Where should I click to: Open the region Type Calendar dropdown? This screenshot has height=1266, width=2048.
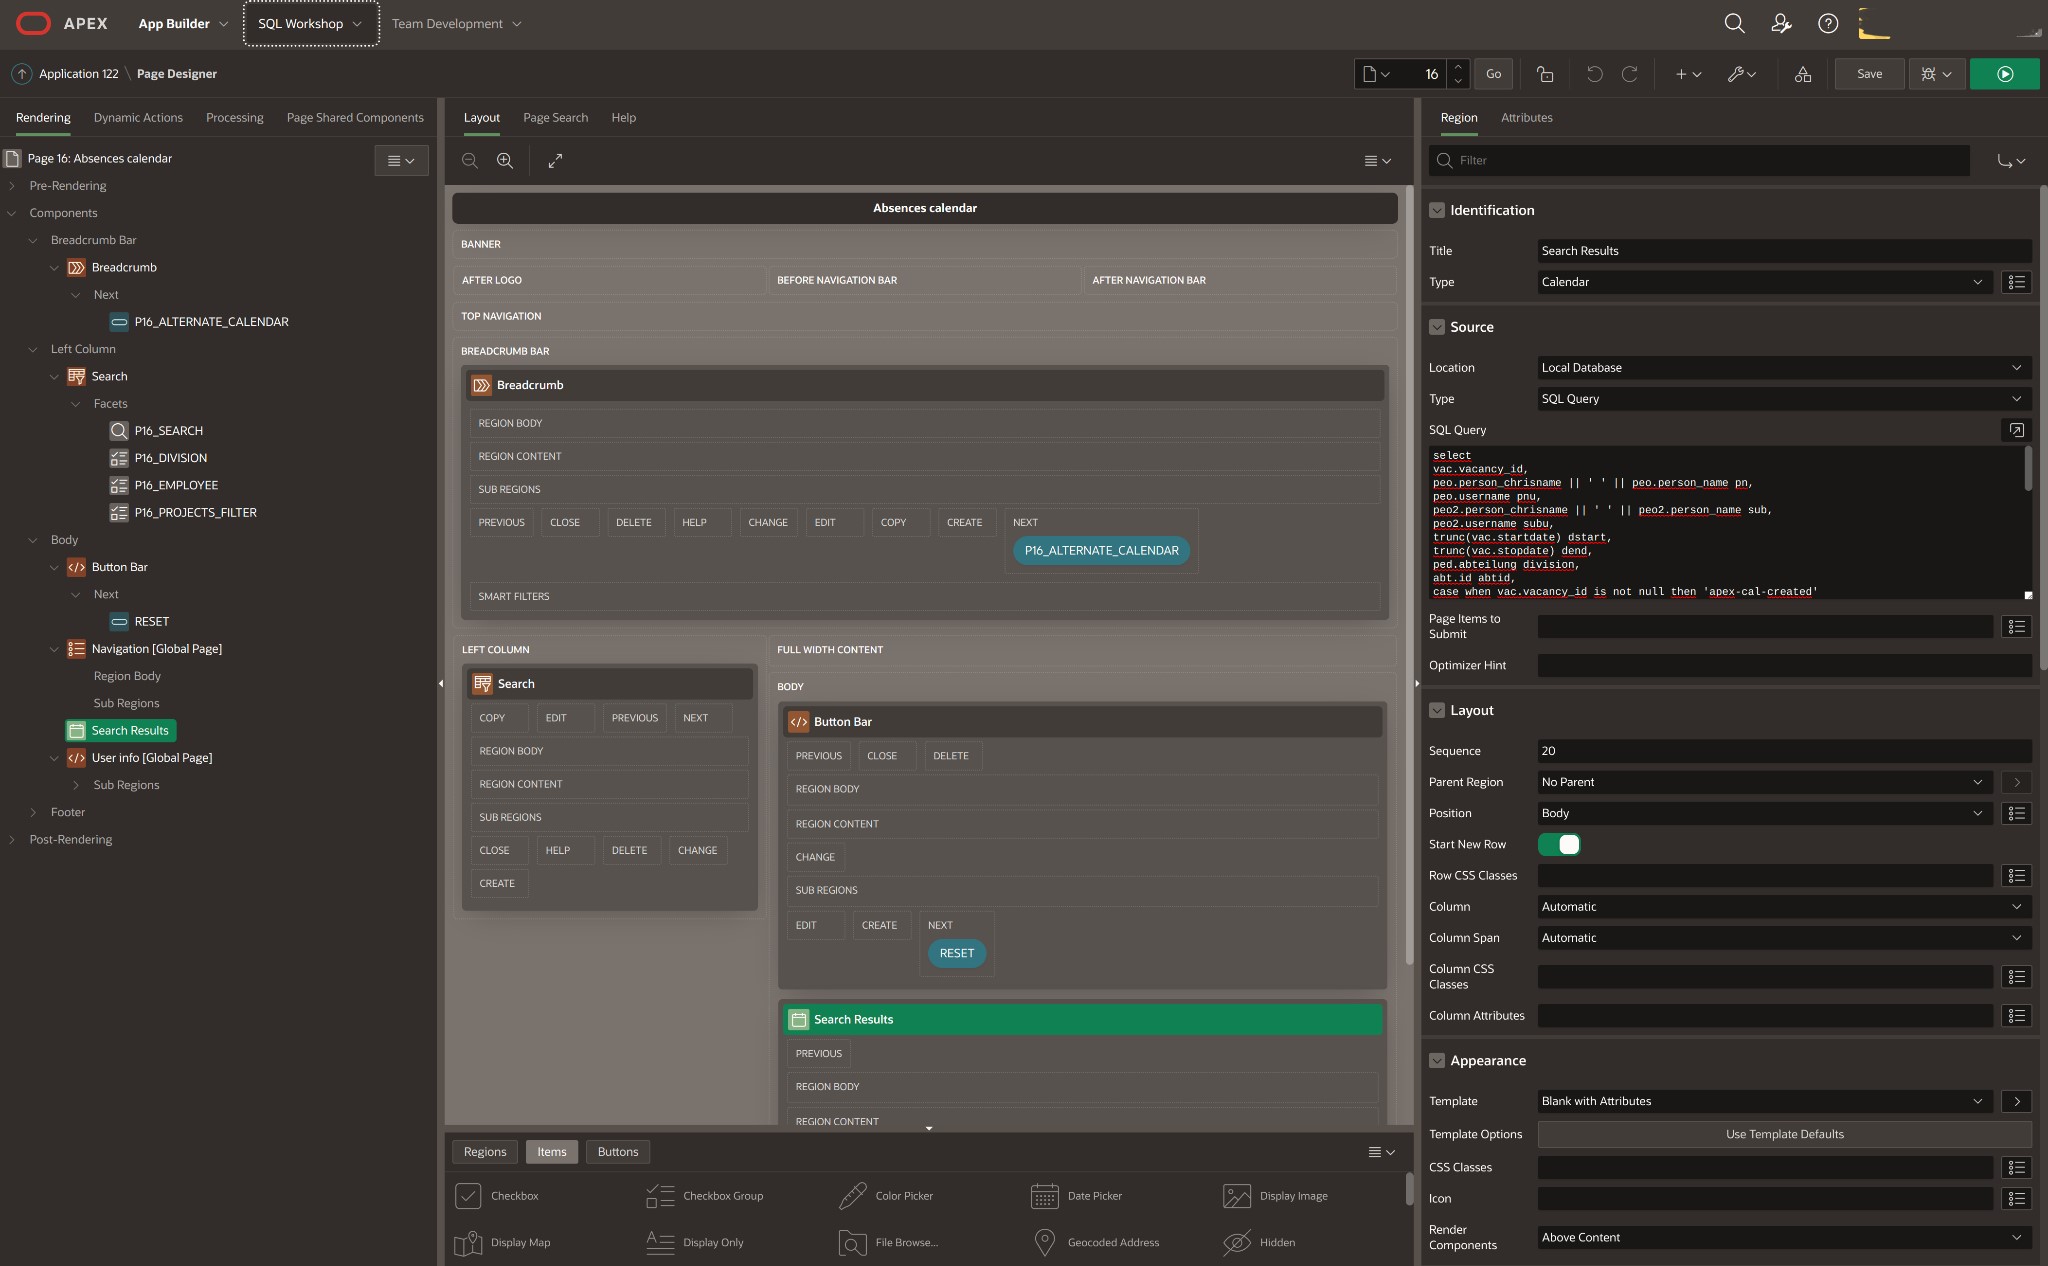1763,282
